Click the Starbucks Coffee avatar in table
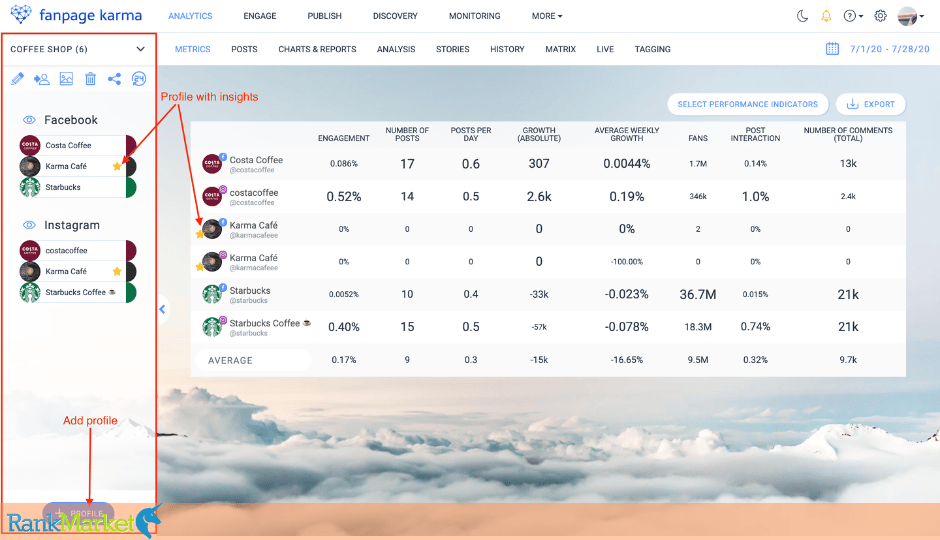 pos(212,327)
